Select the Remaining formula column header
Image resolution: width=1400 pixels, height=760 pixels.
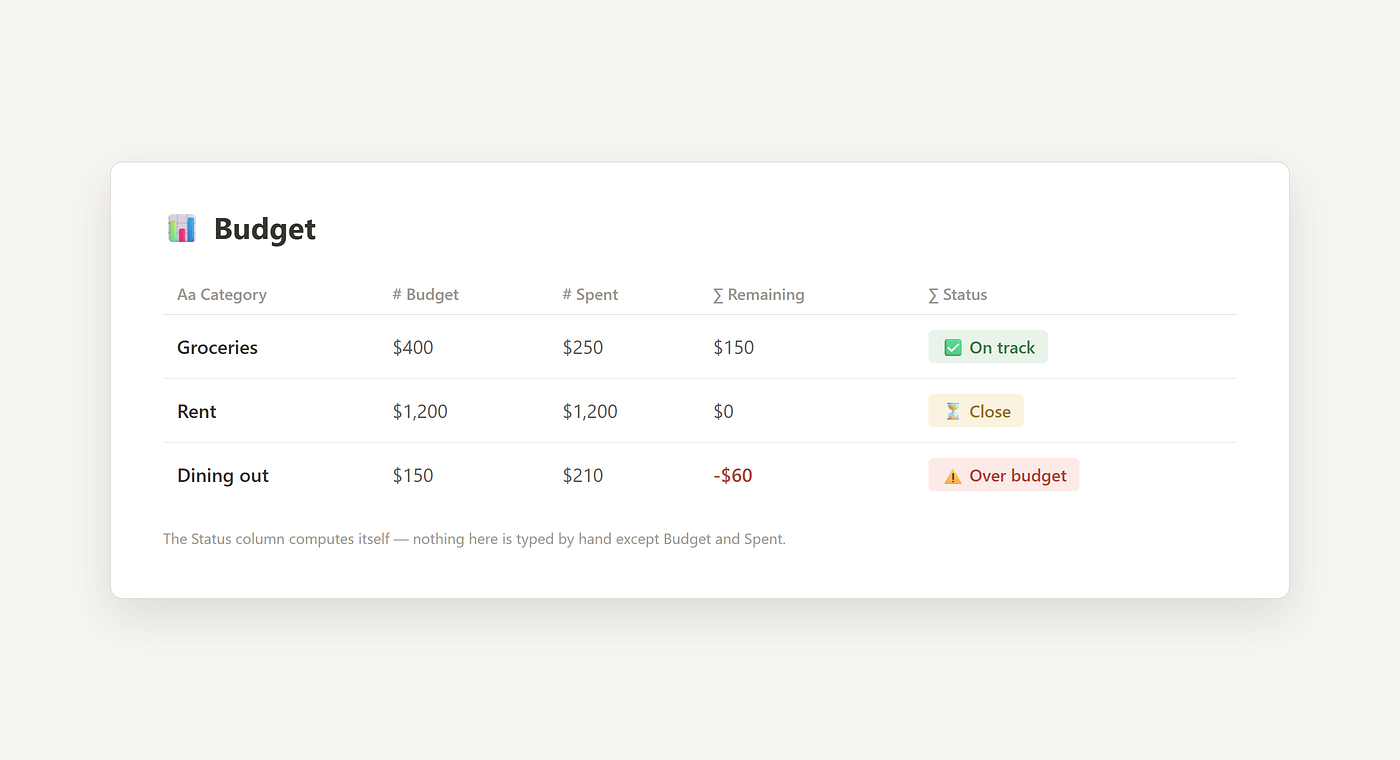pyautogui.click(x=759, y=295)
